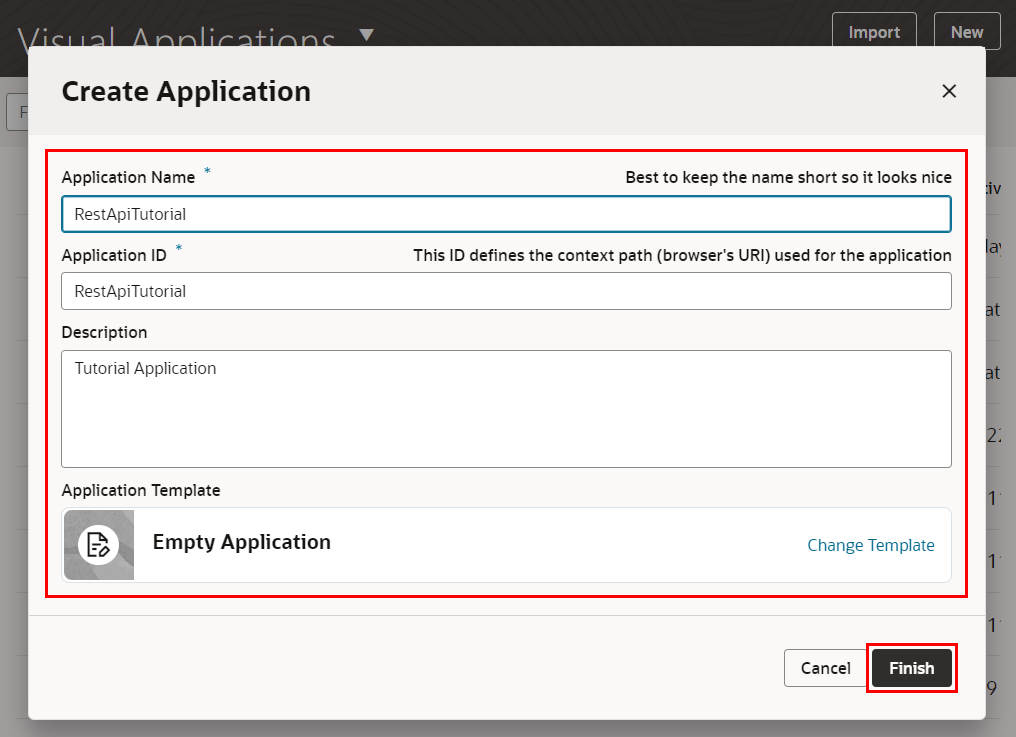Select the Description text area
Viewport: 1016px width, 737px height.
click(x=506, y=408)
